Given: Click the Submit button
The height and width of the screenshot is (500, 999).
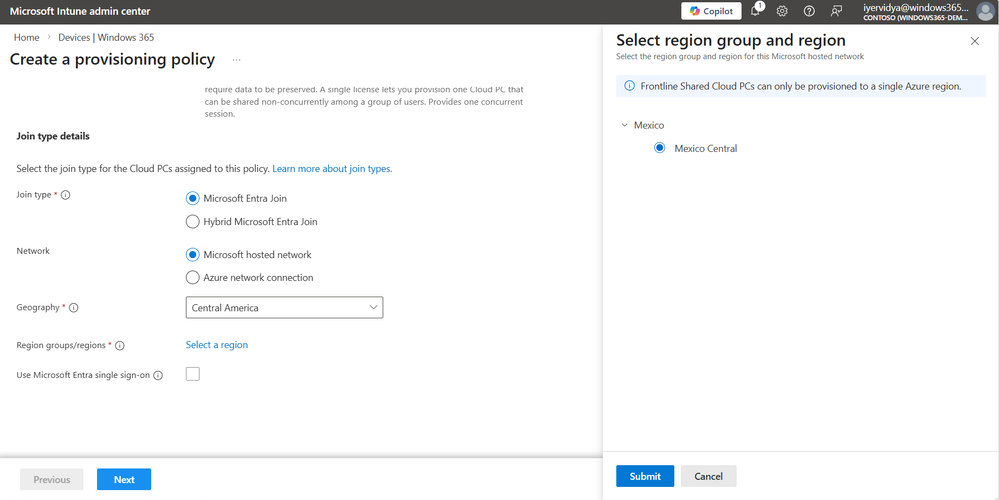Looking at the screenshot, I should [645, 476].
